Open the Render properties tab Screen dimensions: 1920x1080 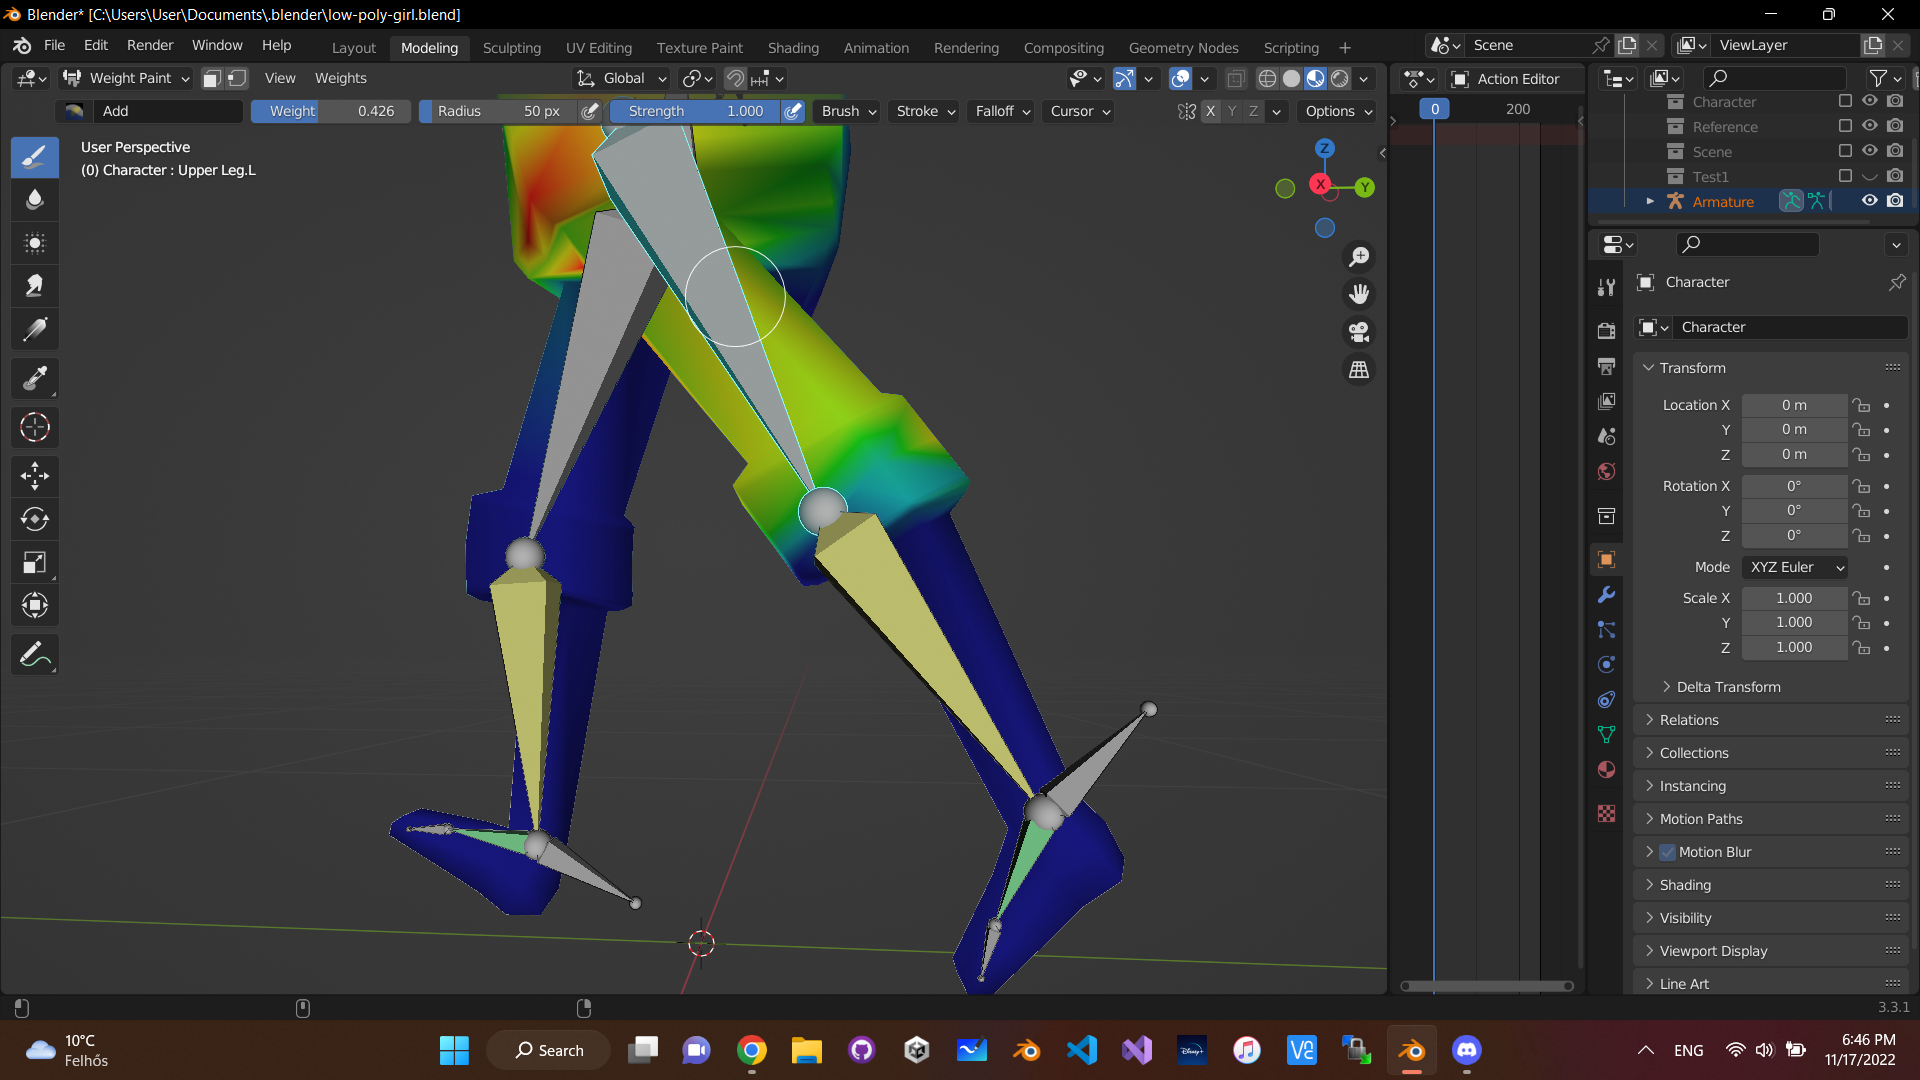1606,331
